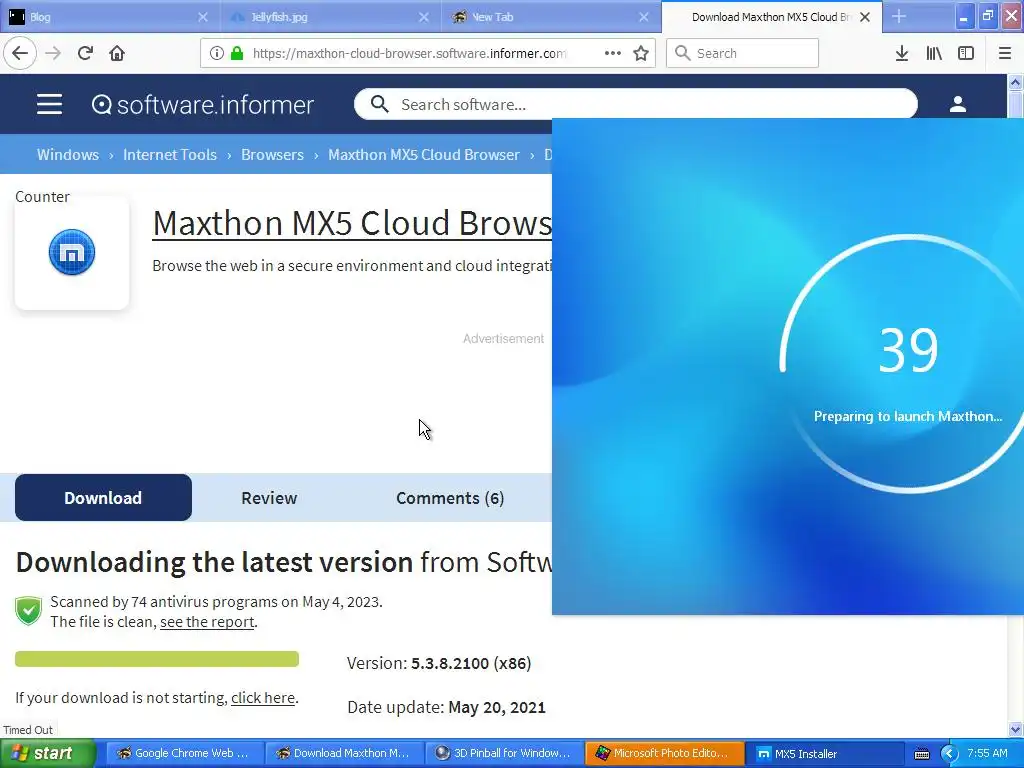
Task: Click the 'click here' download link
Action: [x=263, y=698]
